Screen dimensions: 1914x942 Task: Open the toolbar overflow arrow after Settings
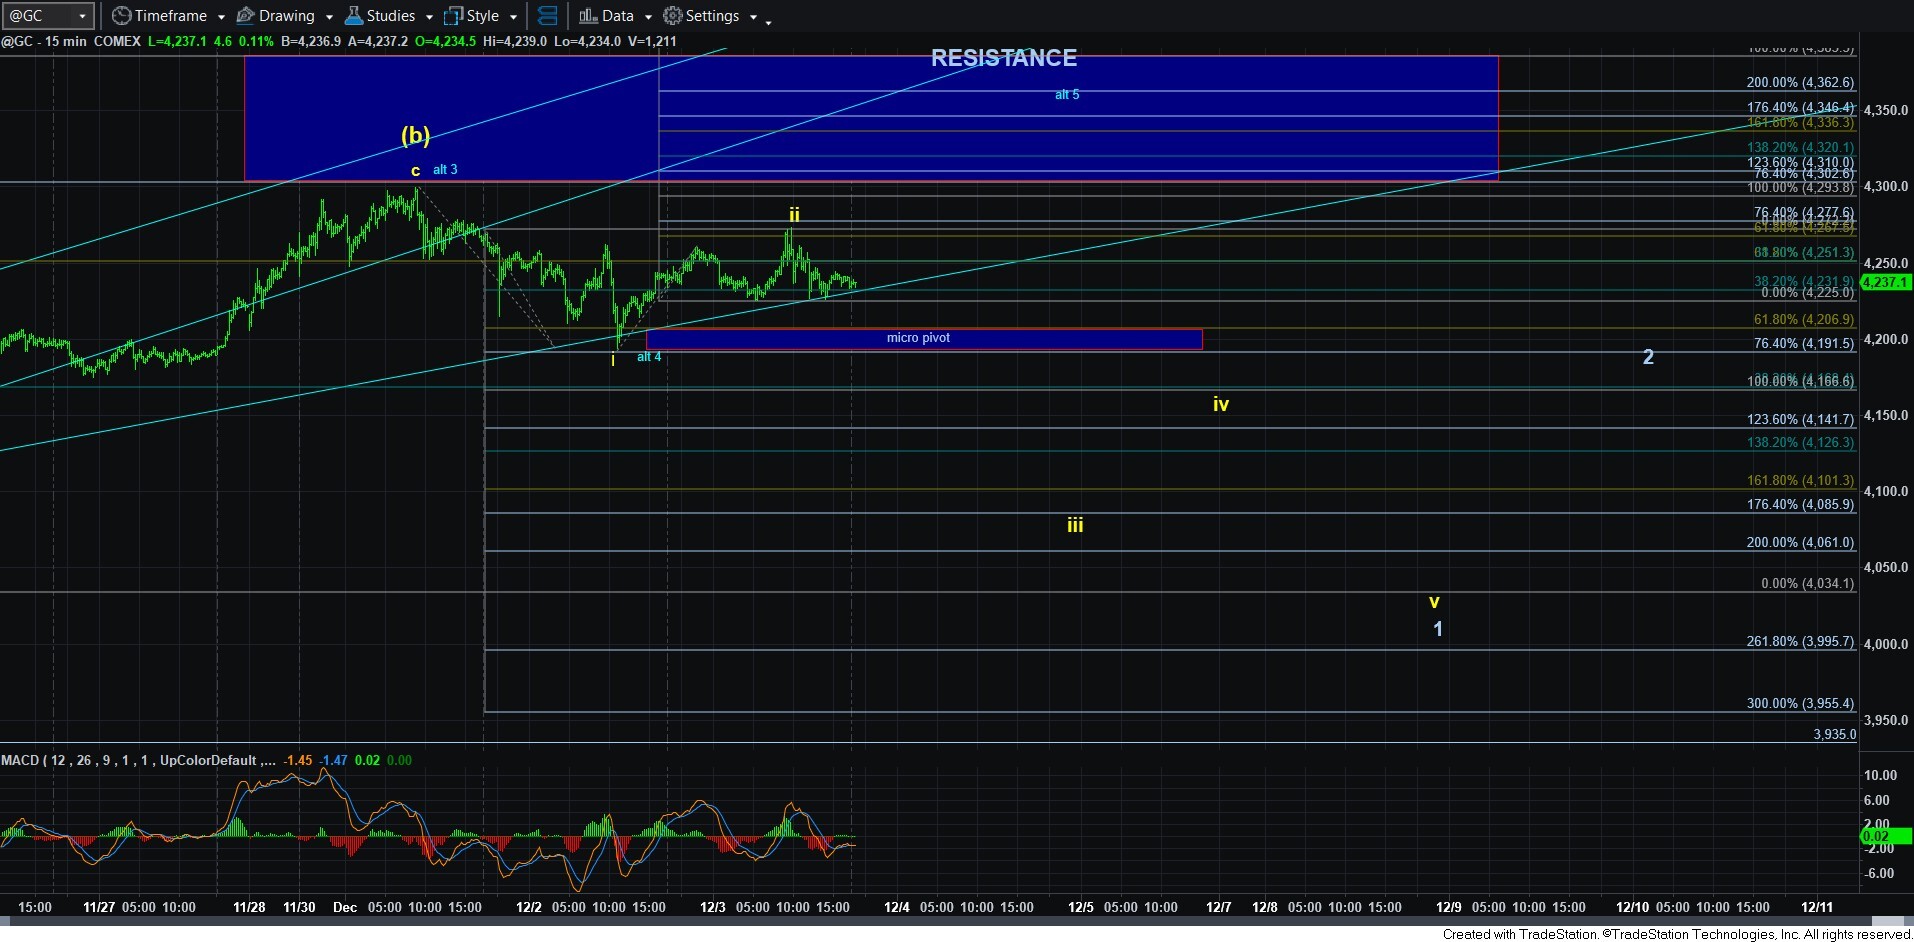pyautogui.click(x=768, y=21)
